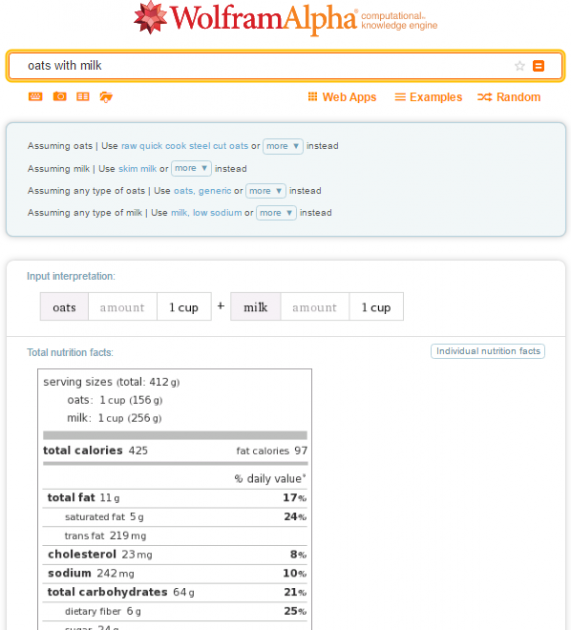
Task: Open the extended keyboard icon
Action: pyautogui.click(x=35, y=96)
